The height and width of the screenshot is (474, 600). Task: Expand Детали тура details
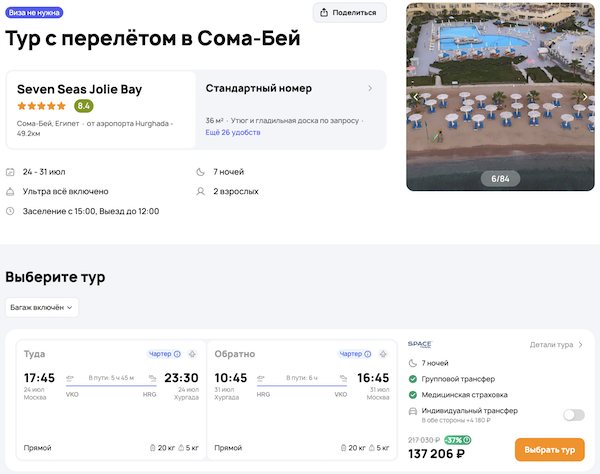click(556, 345)
